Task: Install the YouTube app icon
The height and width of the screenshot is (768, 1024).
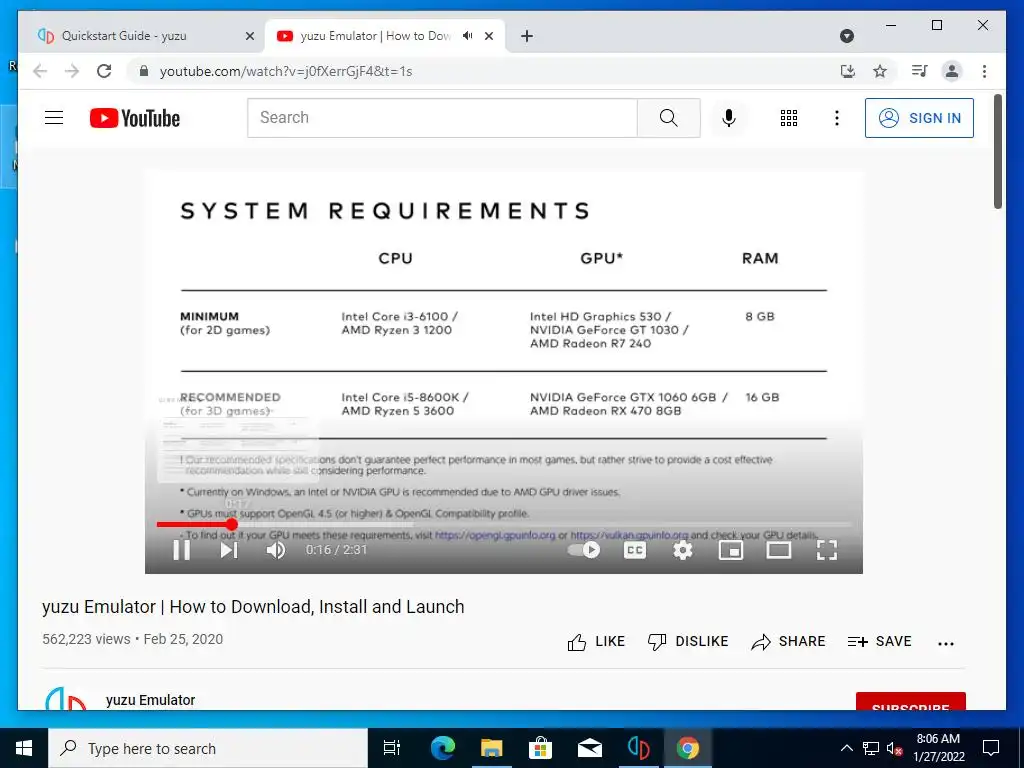Action: [x=848, y=71]
